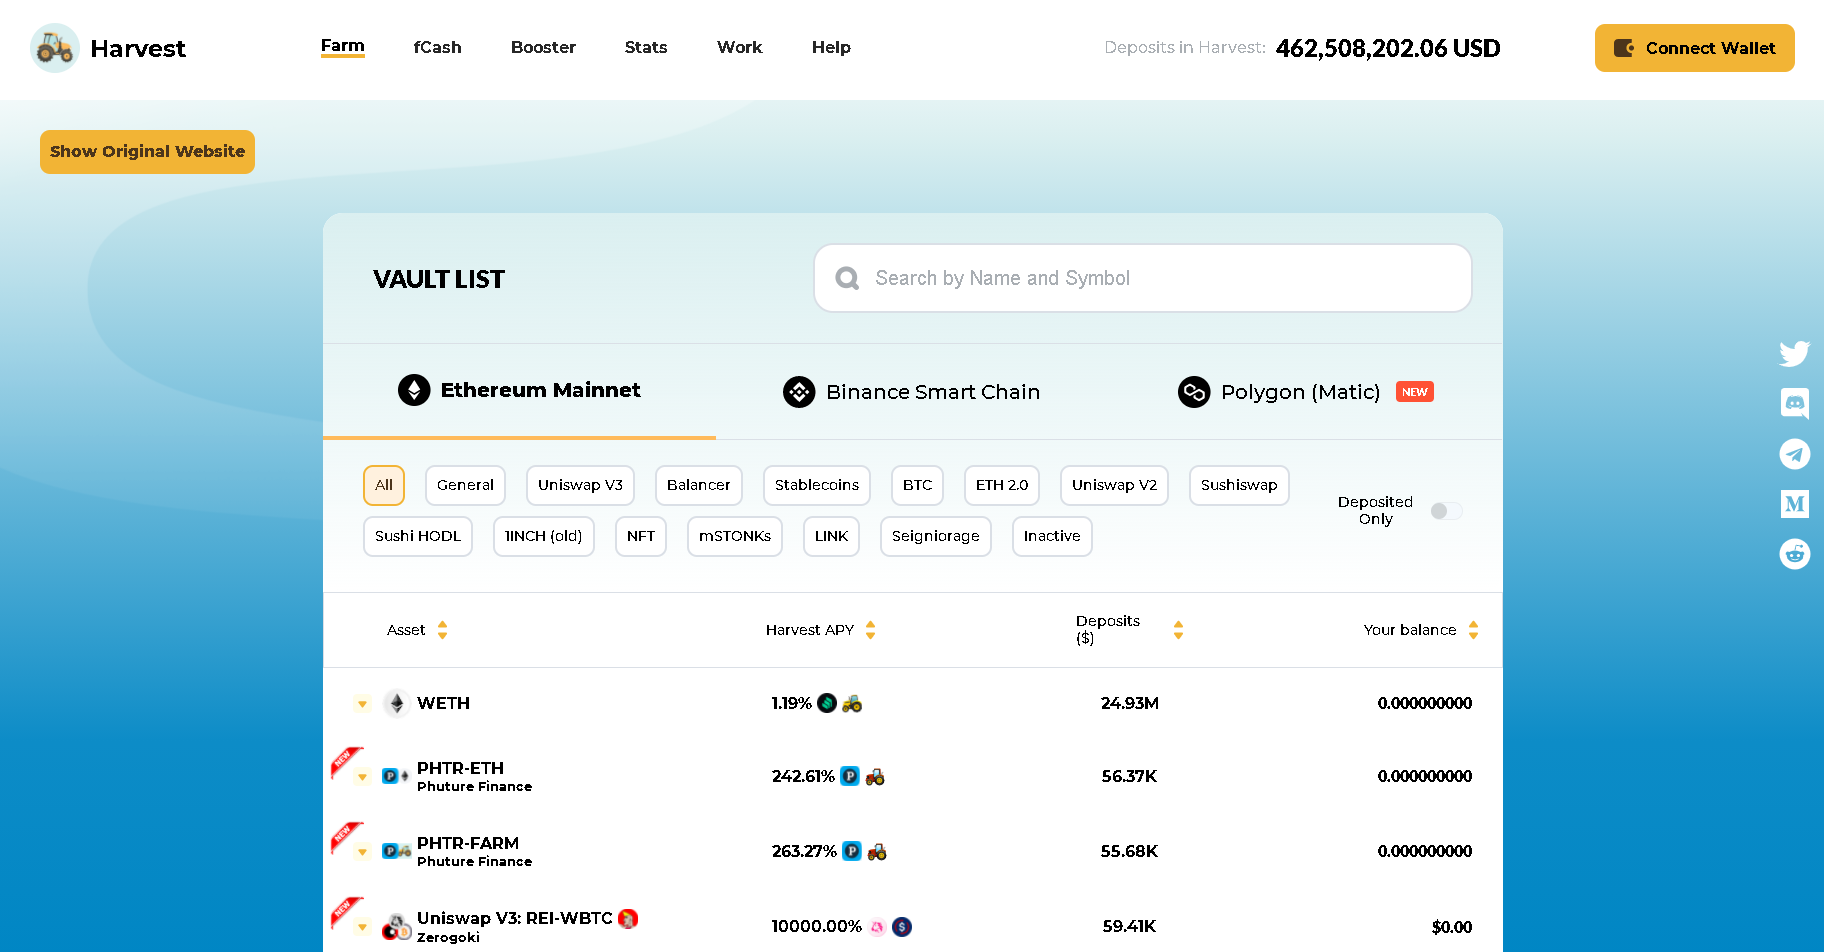Filter vaults by Balancer
Image resolution: width=1824 pixels, height=952 pixels.
click(x=698, y=485)
